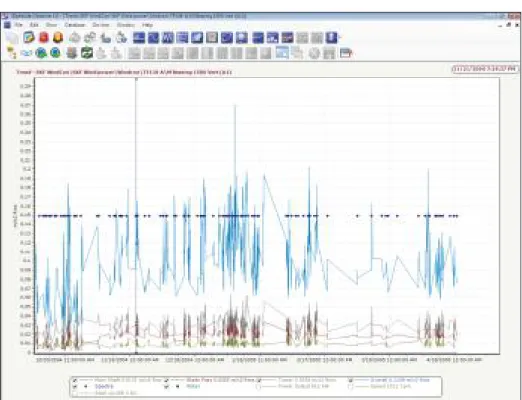Viewport: 522px width, 400px height.
Task: Open the File menu
Action: coord(18,25)
